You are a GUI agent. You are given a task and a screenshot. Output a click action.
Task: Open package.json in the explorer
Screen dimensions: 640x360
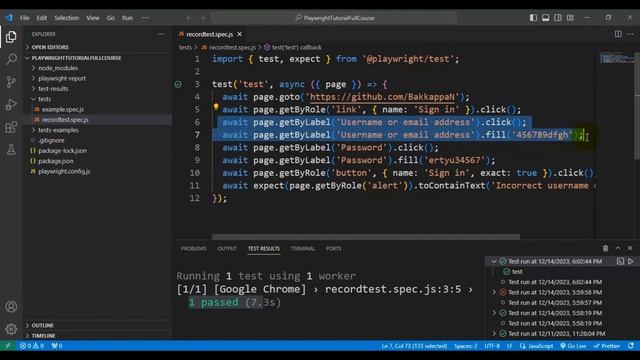pos(56,161)
